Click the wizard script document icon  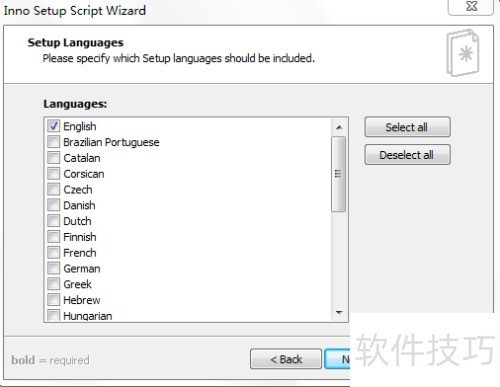tap(463, 53)
